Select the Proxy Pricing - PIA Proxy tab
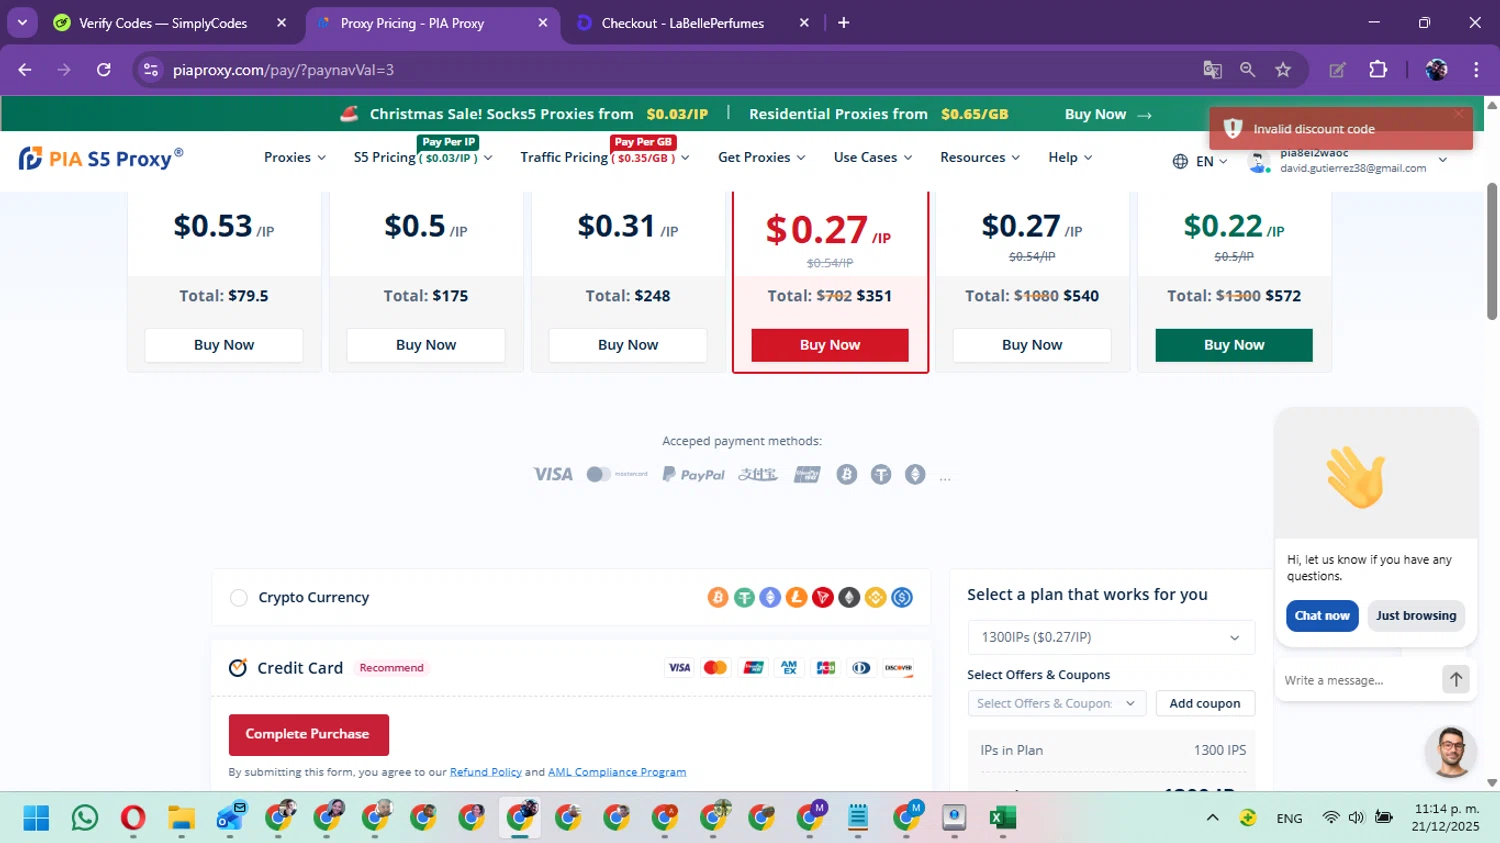 (431, 23)
